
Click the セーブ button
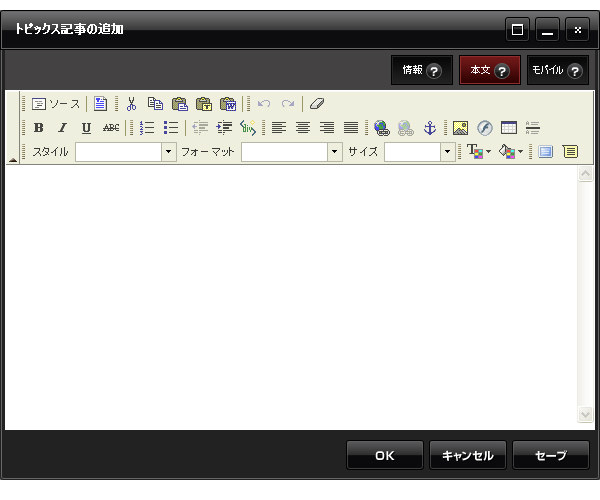pos(551,455)
